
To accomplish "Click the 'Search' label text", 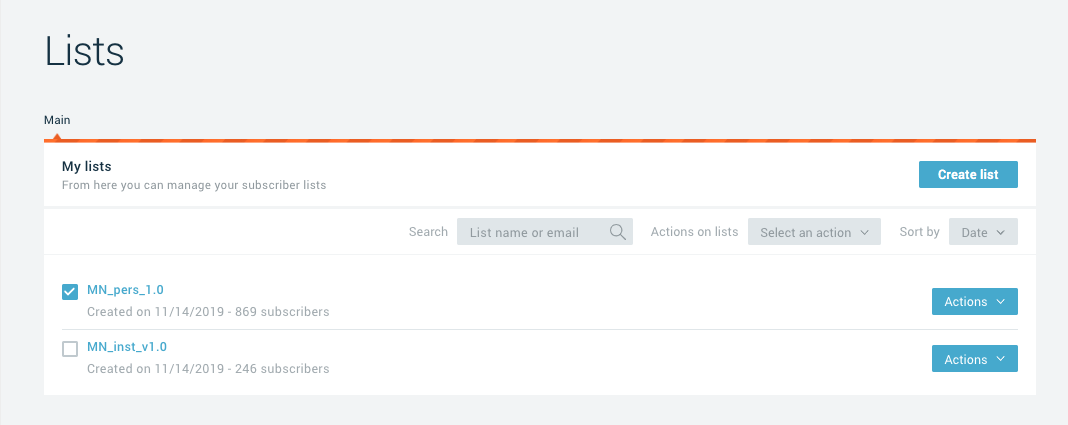I will click(x=428, y=232).
